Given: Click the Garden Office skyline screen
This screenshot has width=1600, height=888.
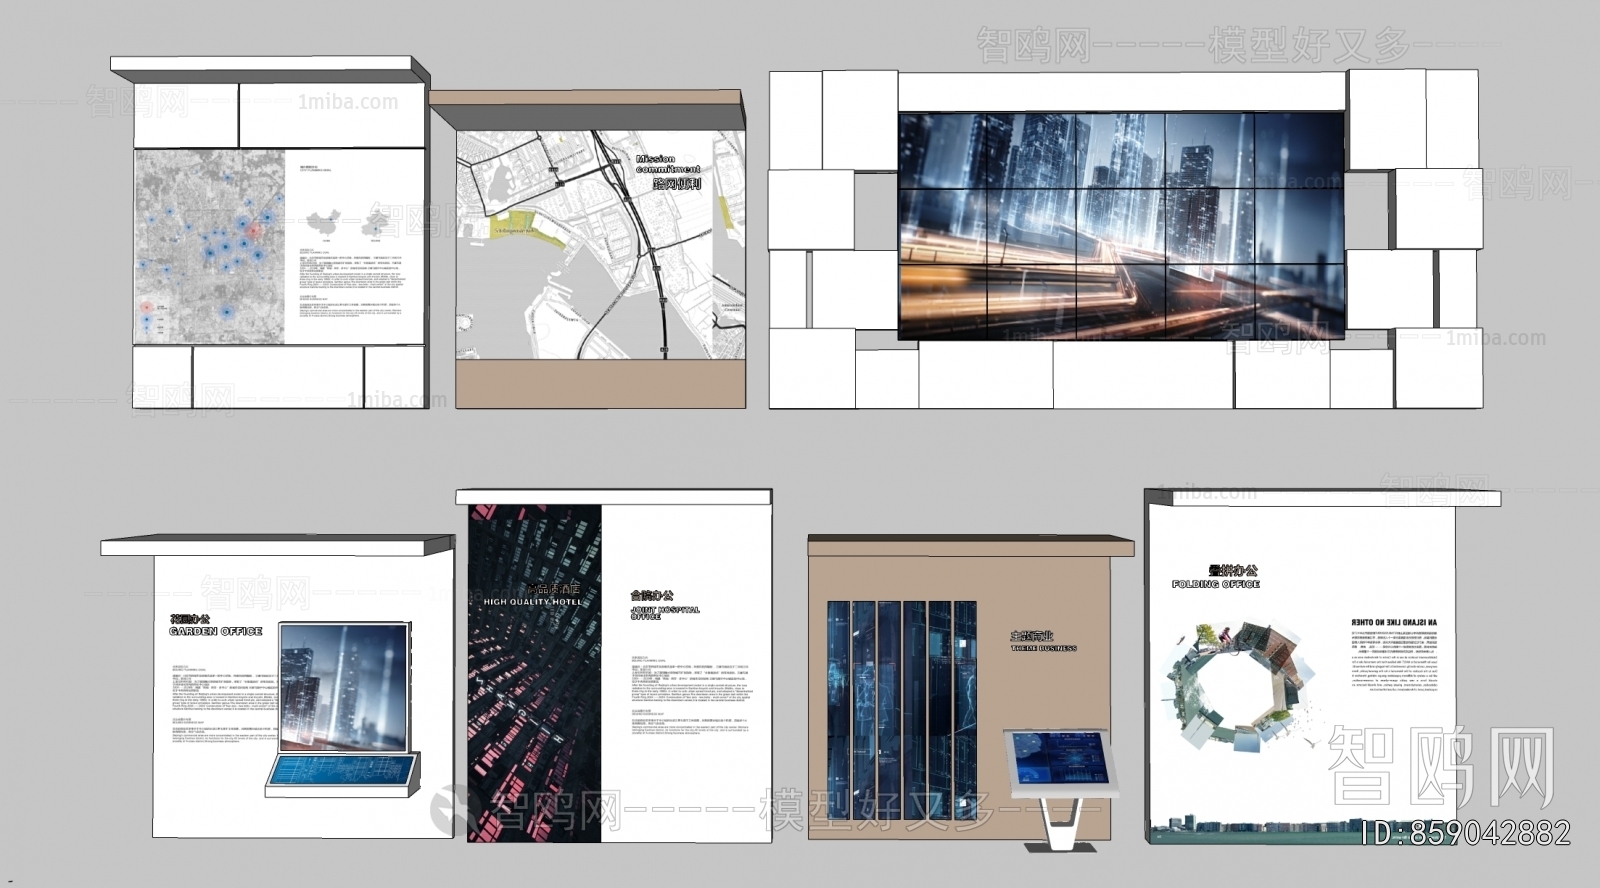Looking at the screenshot, I should tap(344, 685).
